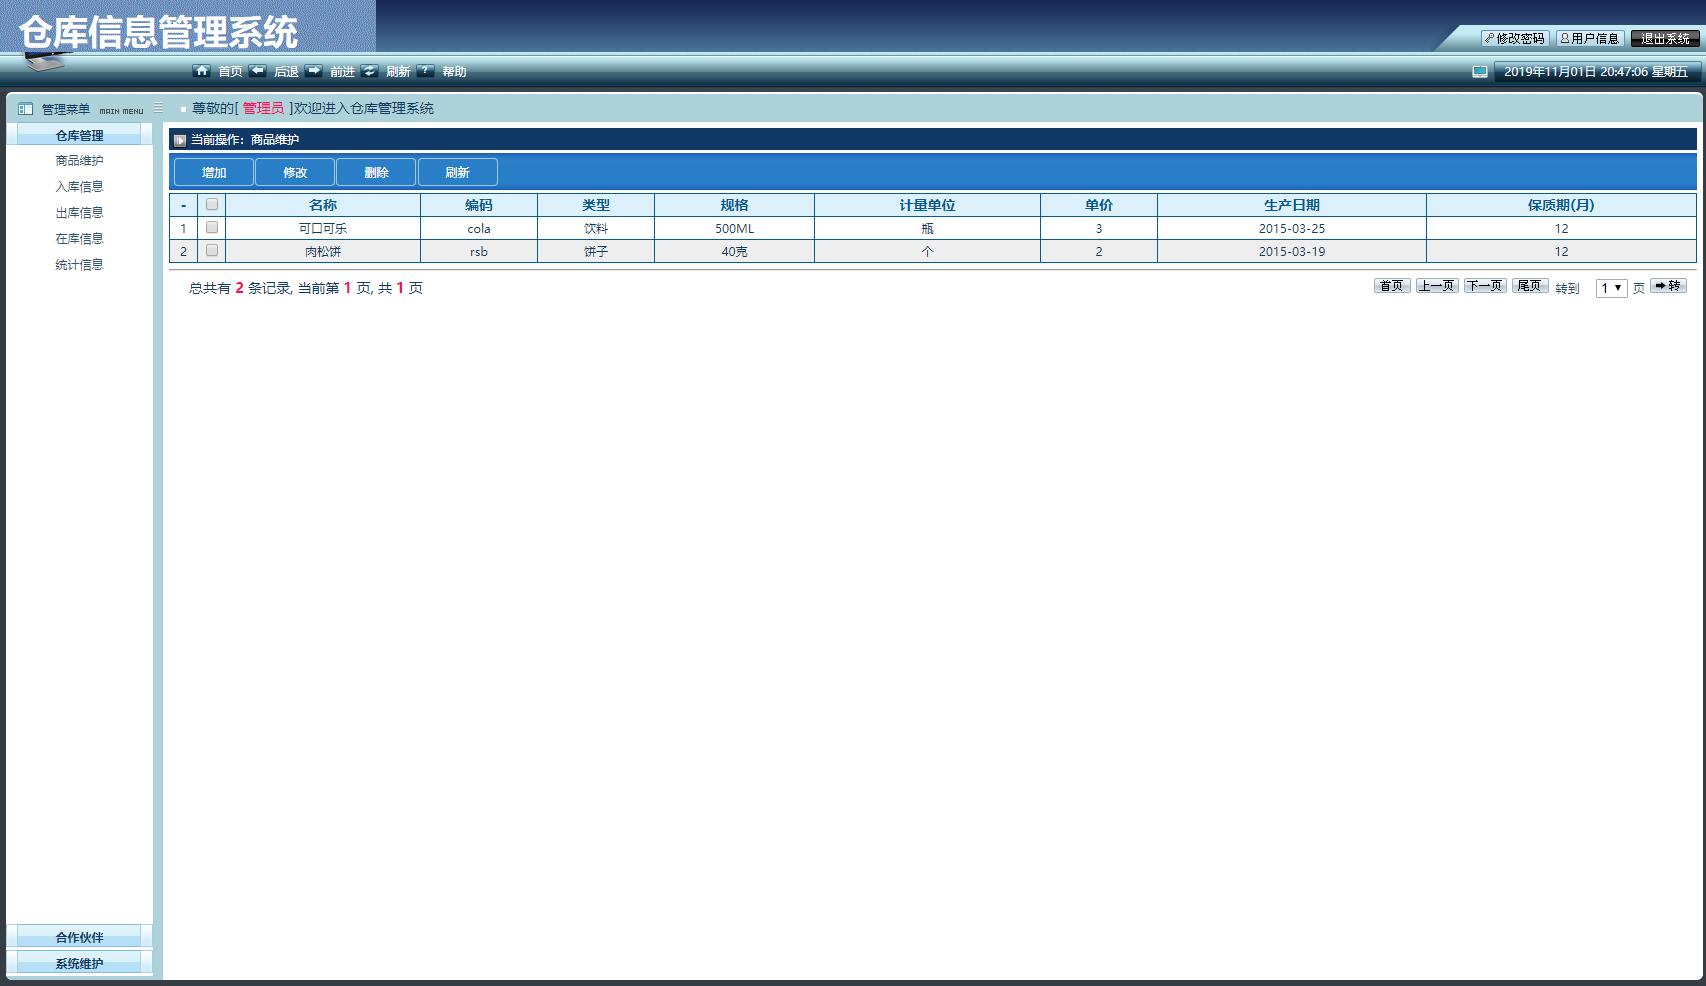Image resolution: width=1706 pixels, height=986 pixels.
Task: Click the 瓶 unit cell
Action: [927, 228]
